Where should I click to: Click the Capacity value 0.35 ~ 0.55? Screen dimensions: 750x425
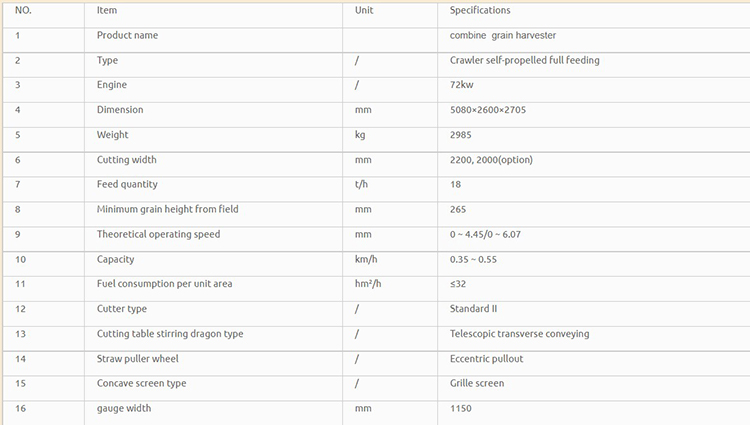tap(473, 260)
